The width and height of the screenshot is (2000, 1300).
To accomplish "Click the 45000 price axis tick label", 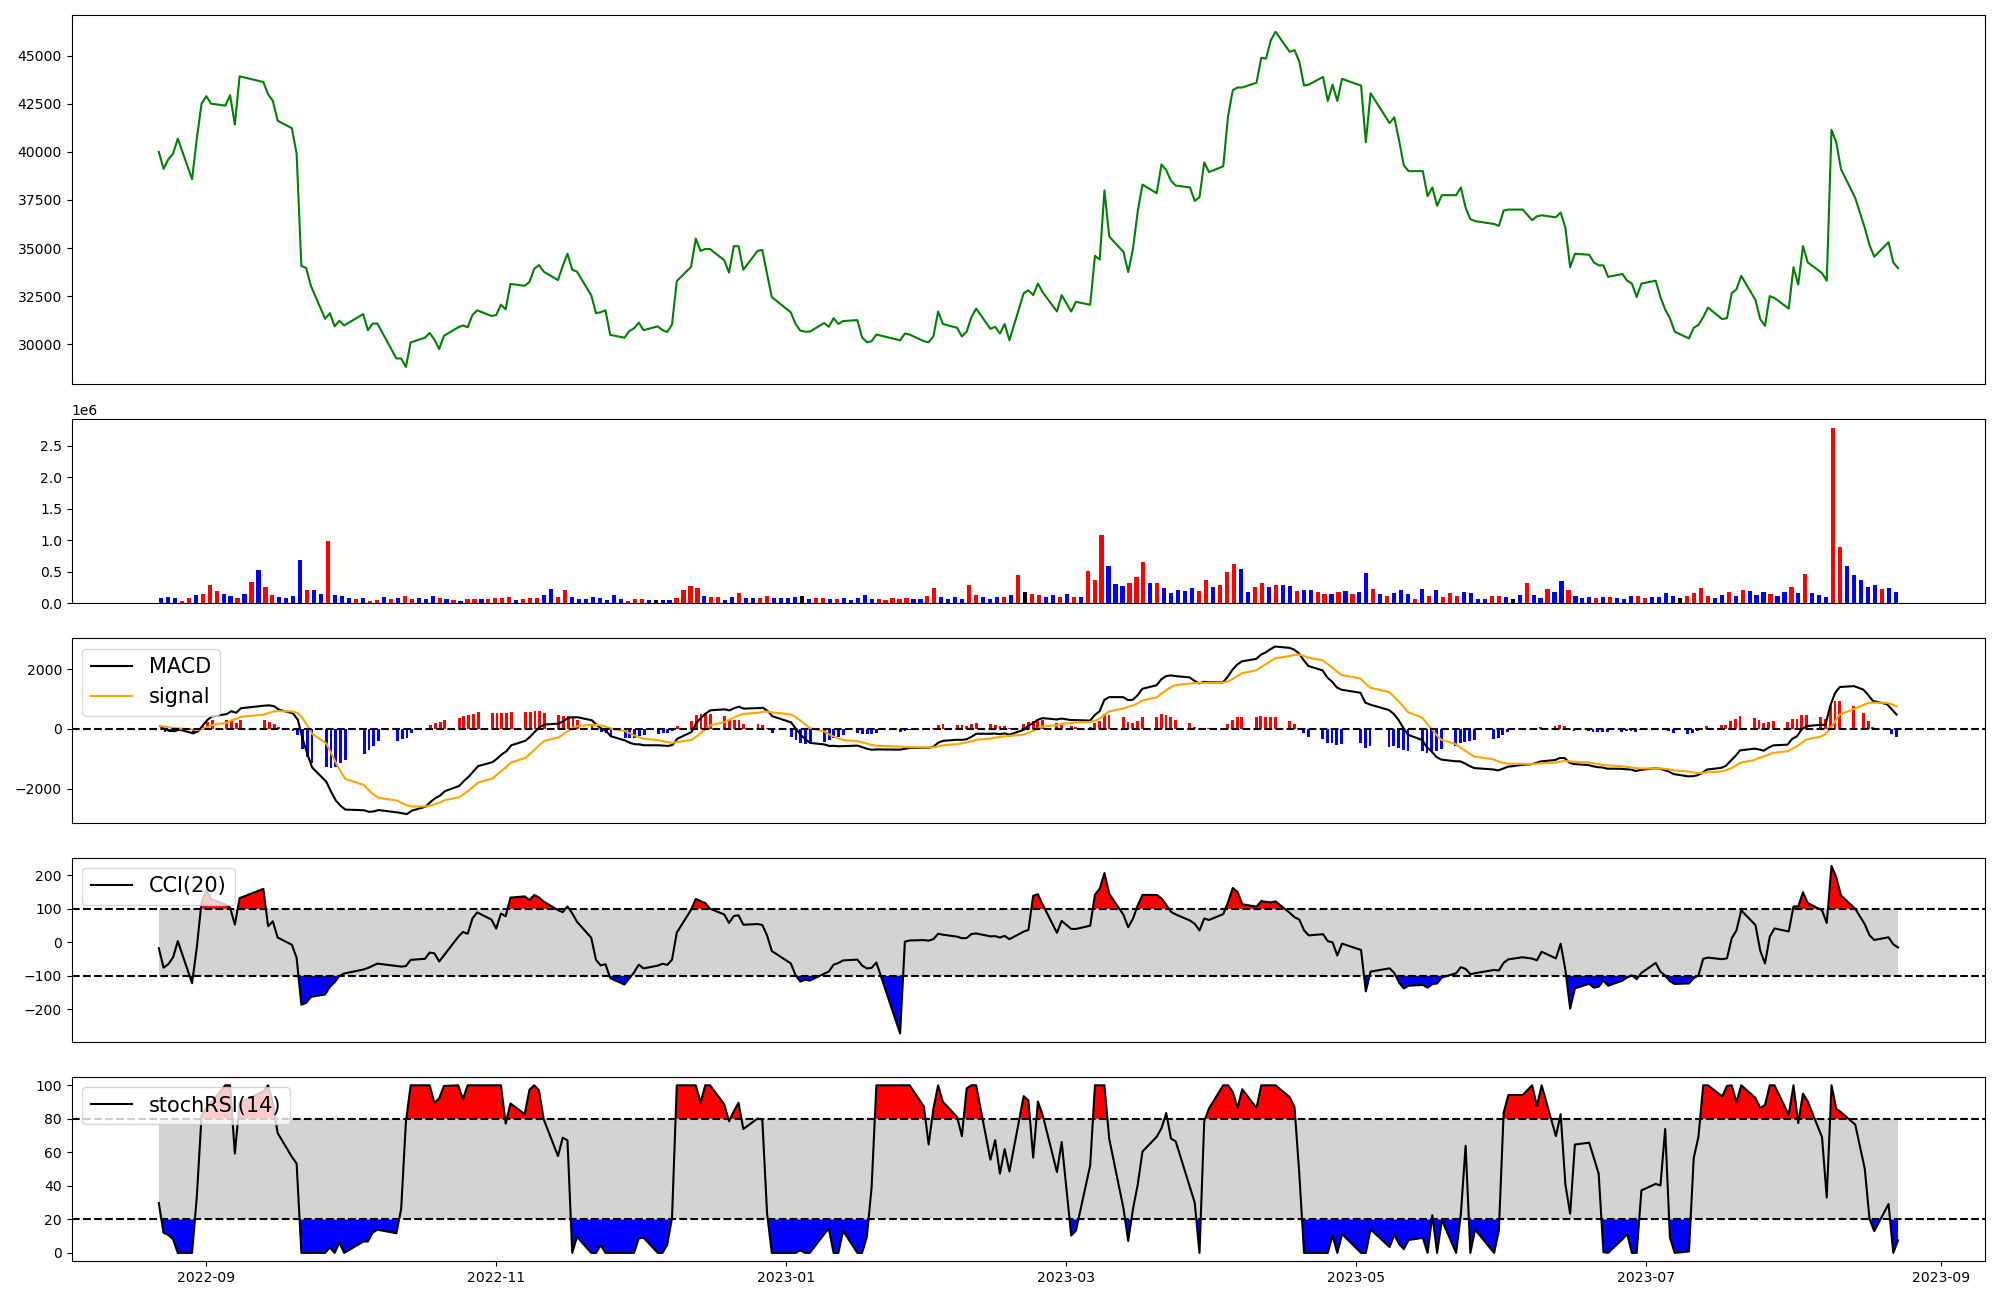I will pos(39,56).
